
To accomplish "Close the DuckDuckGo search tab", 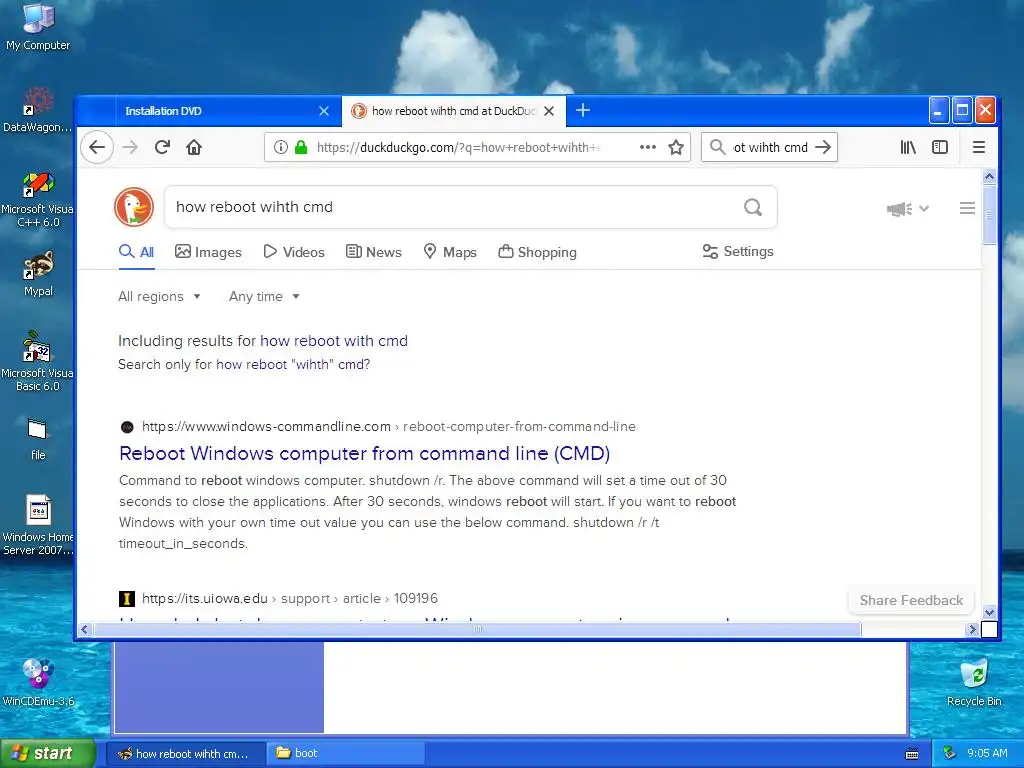I will pyautogui.click(x=549, y=111).
